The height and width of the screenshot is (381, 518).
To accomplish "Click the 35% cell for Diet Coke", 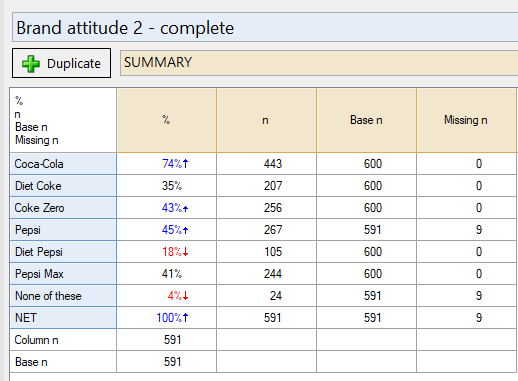I will 166,186.
